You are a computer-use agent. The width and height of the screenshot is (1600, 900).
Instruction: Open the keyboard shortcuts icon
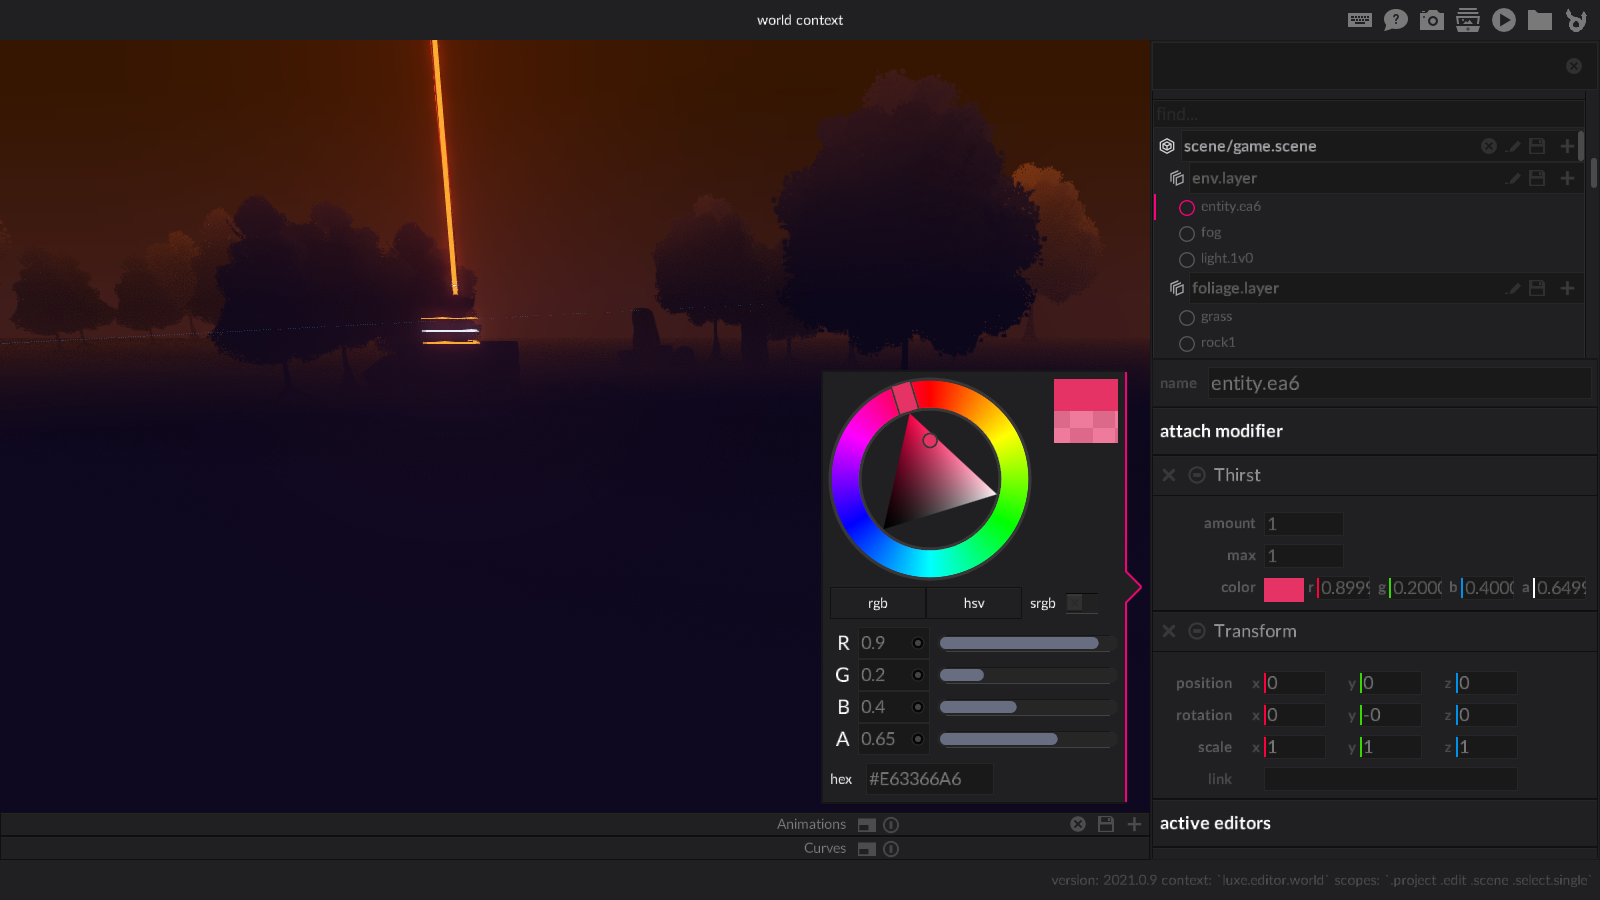click(x=1360, y=20)
